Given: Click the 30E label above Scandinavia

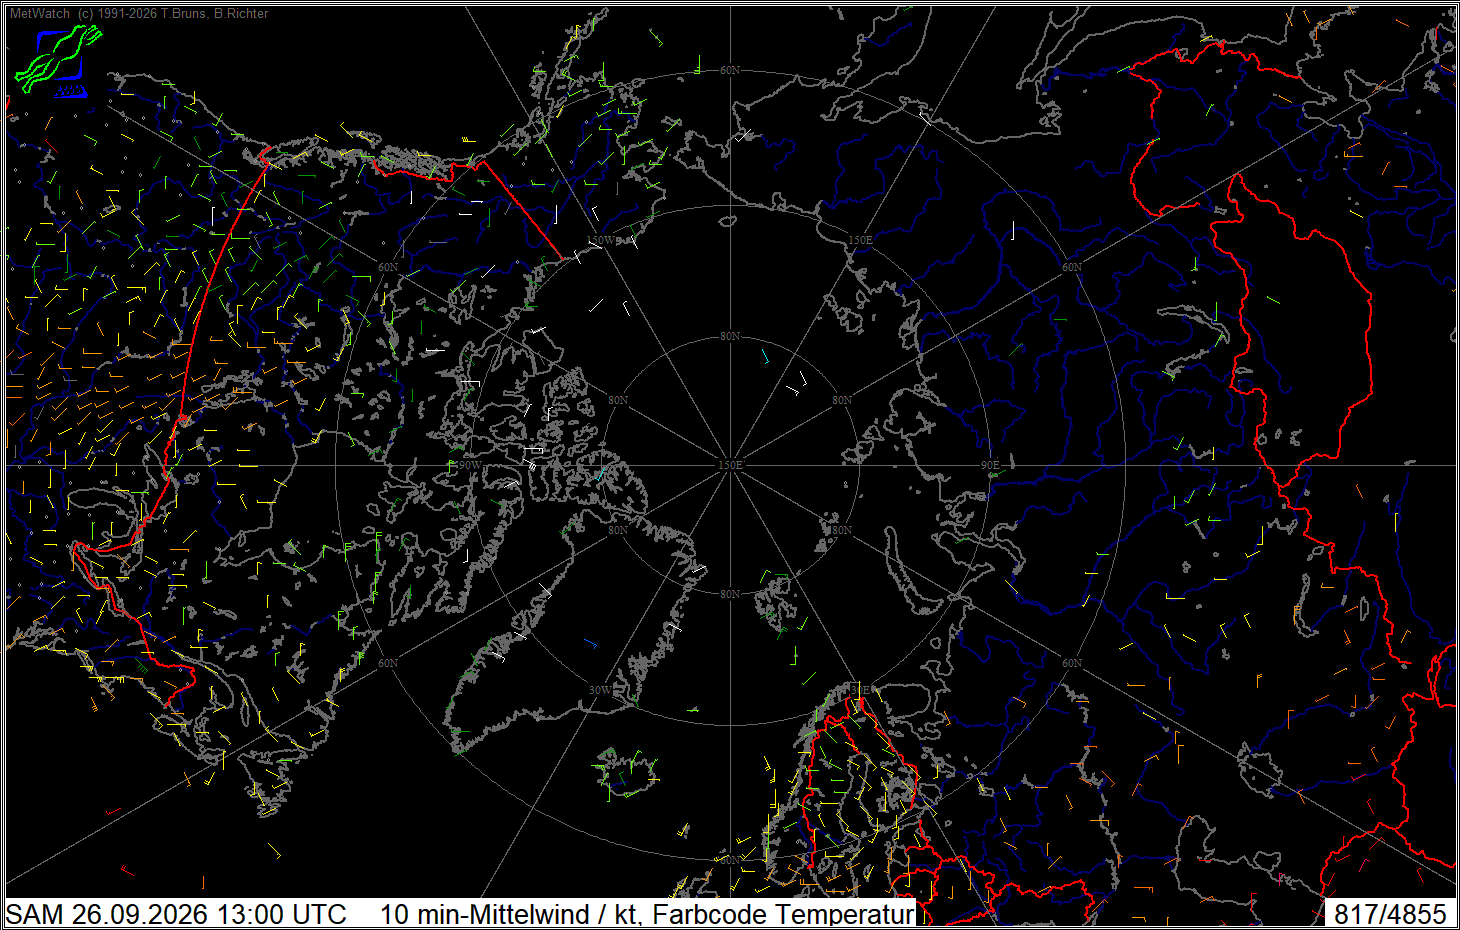Looking at the screenshot, I should pos(860,690).
